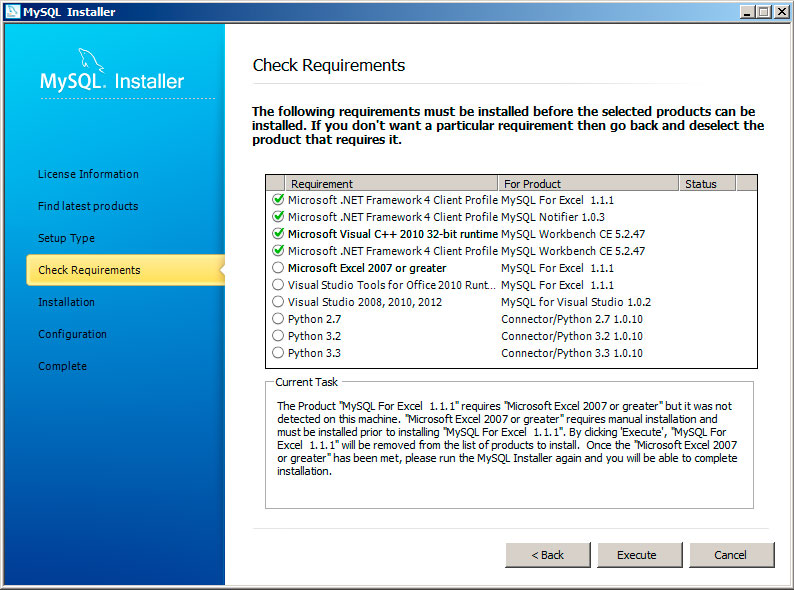Image resolution: width=794 pixels, height=590 pixels.
Task: Open the Installation step in sidebar
Action: pyautogui.click(x=66, y=302)
